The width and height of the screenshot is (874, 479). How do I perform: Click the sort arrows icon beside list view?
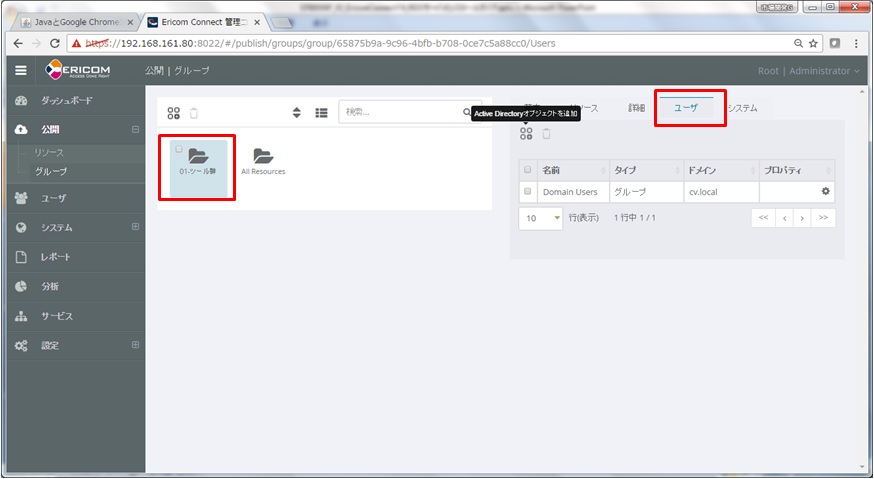coord(297,113)
